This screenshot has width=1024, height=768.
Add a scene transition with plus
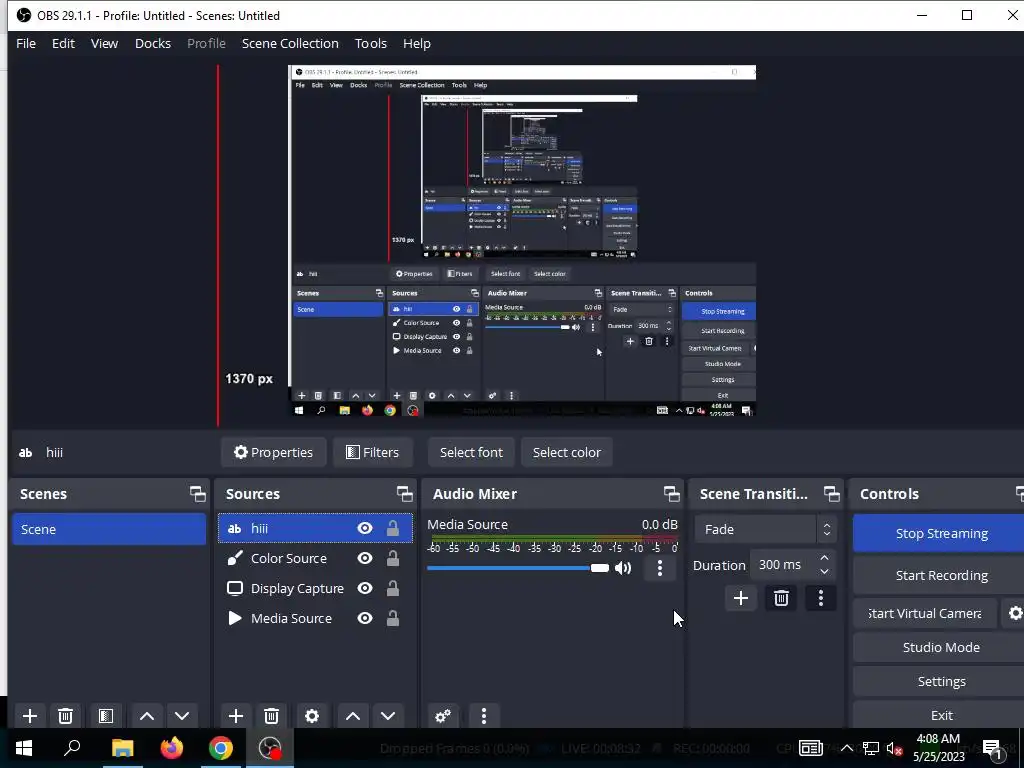click(741, 598)
